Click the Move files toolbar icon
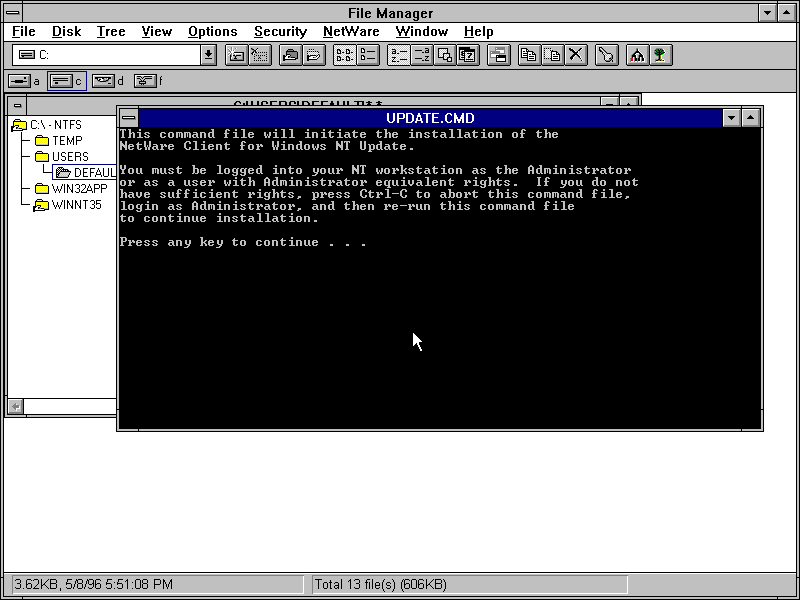Viewport: 800px width, 600px height. (x=553, y=55)
